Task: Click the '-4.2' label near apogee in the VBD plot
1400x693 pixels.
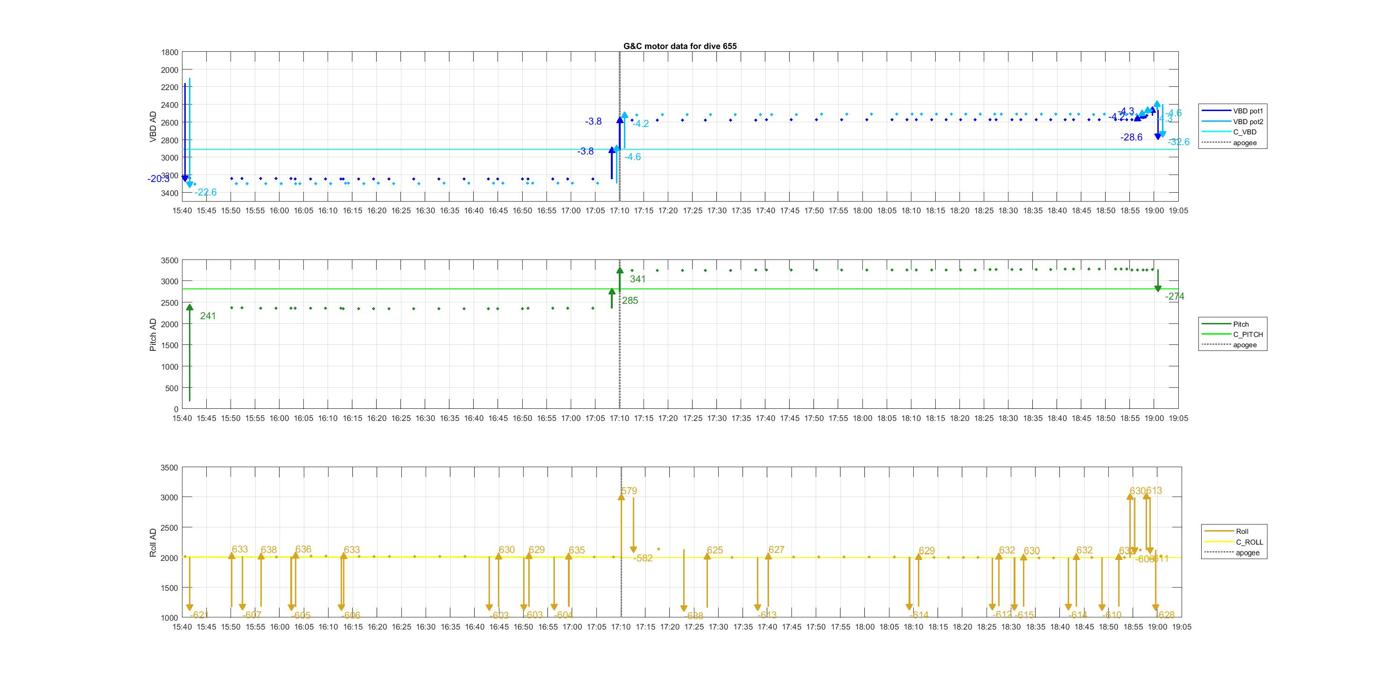Action: pos(640,124)
